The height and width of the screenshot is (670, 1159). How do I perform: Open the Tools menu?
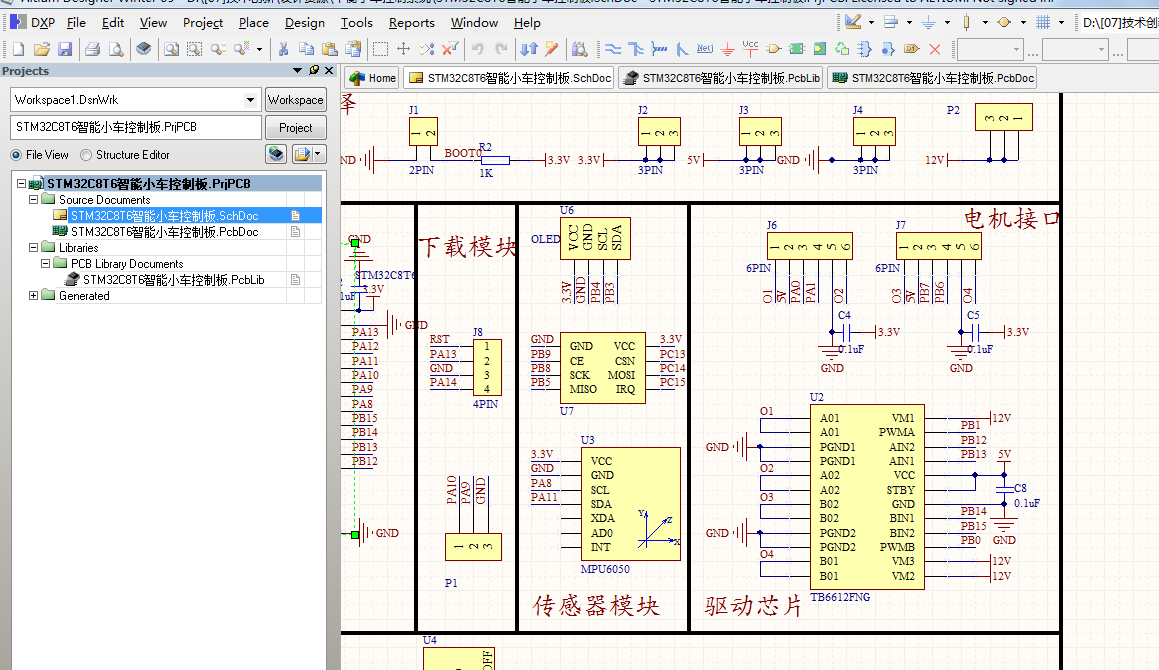[x=356, y=23]
